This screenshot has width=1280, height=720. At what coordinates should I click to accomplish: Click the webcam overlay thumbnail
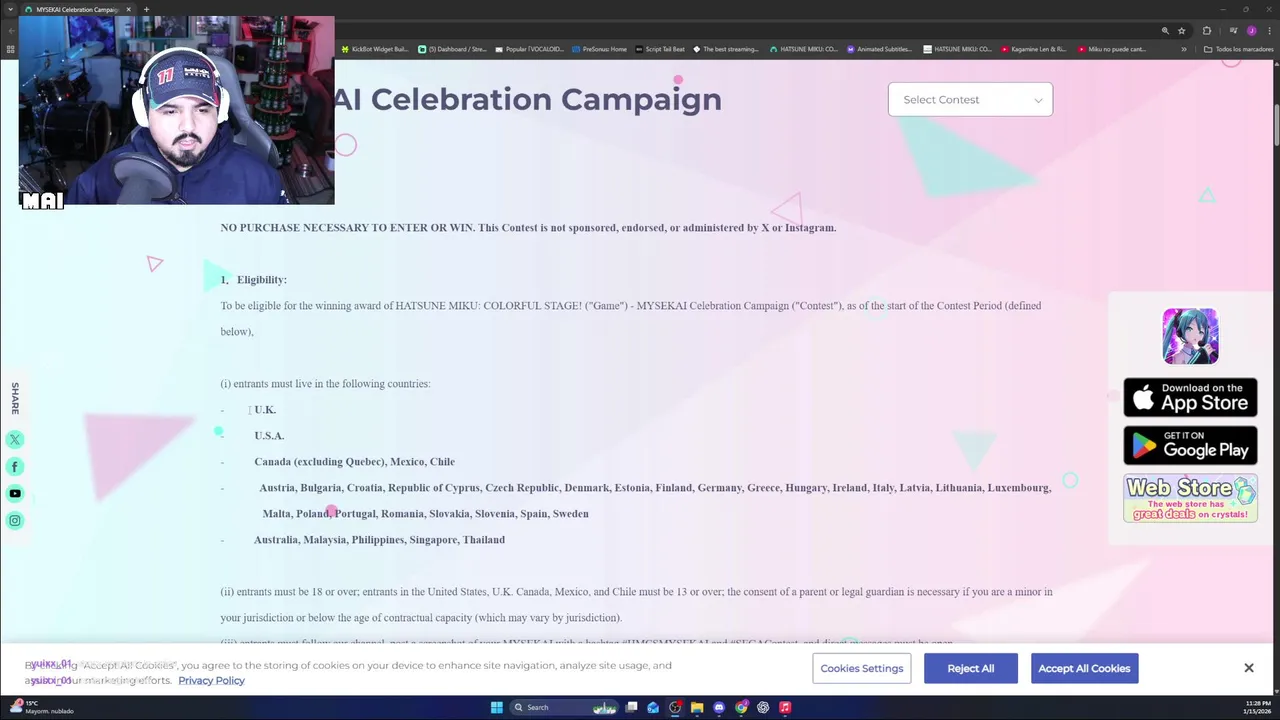176,110
